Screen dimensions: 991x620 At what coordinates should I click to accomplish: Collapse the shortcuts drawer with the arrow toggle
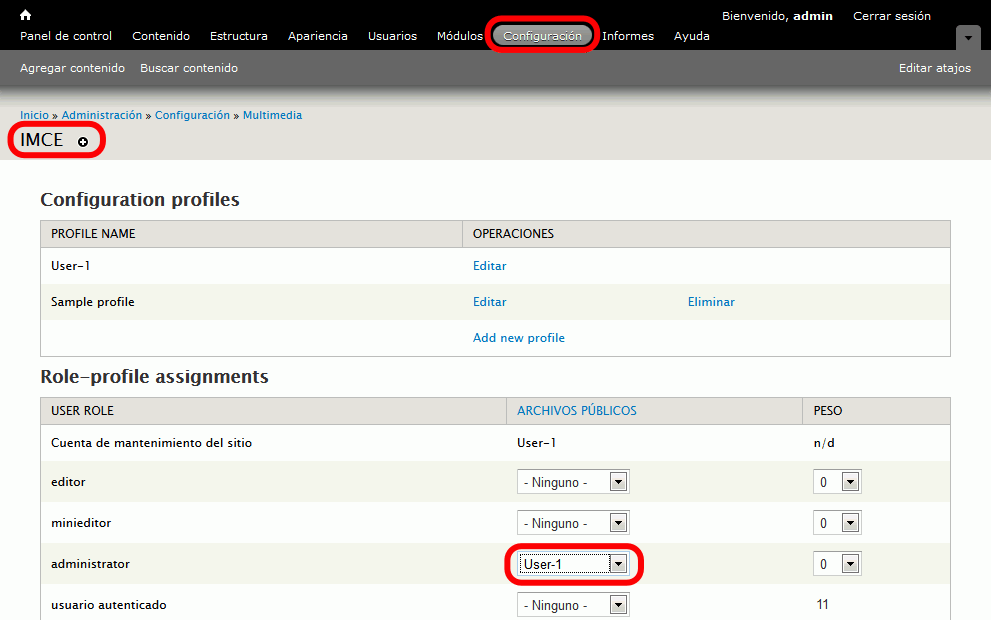(x=968, y=38)
